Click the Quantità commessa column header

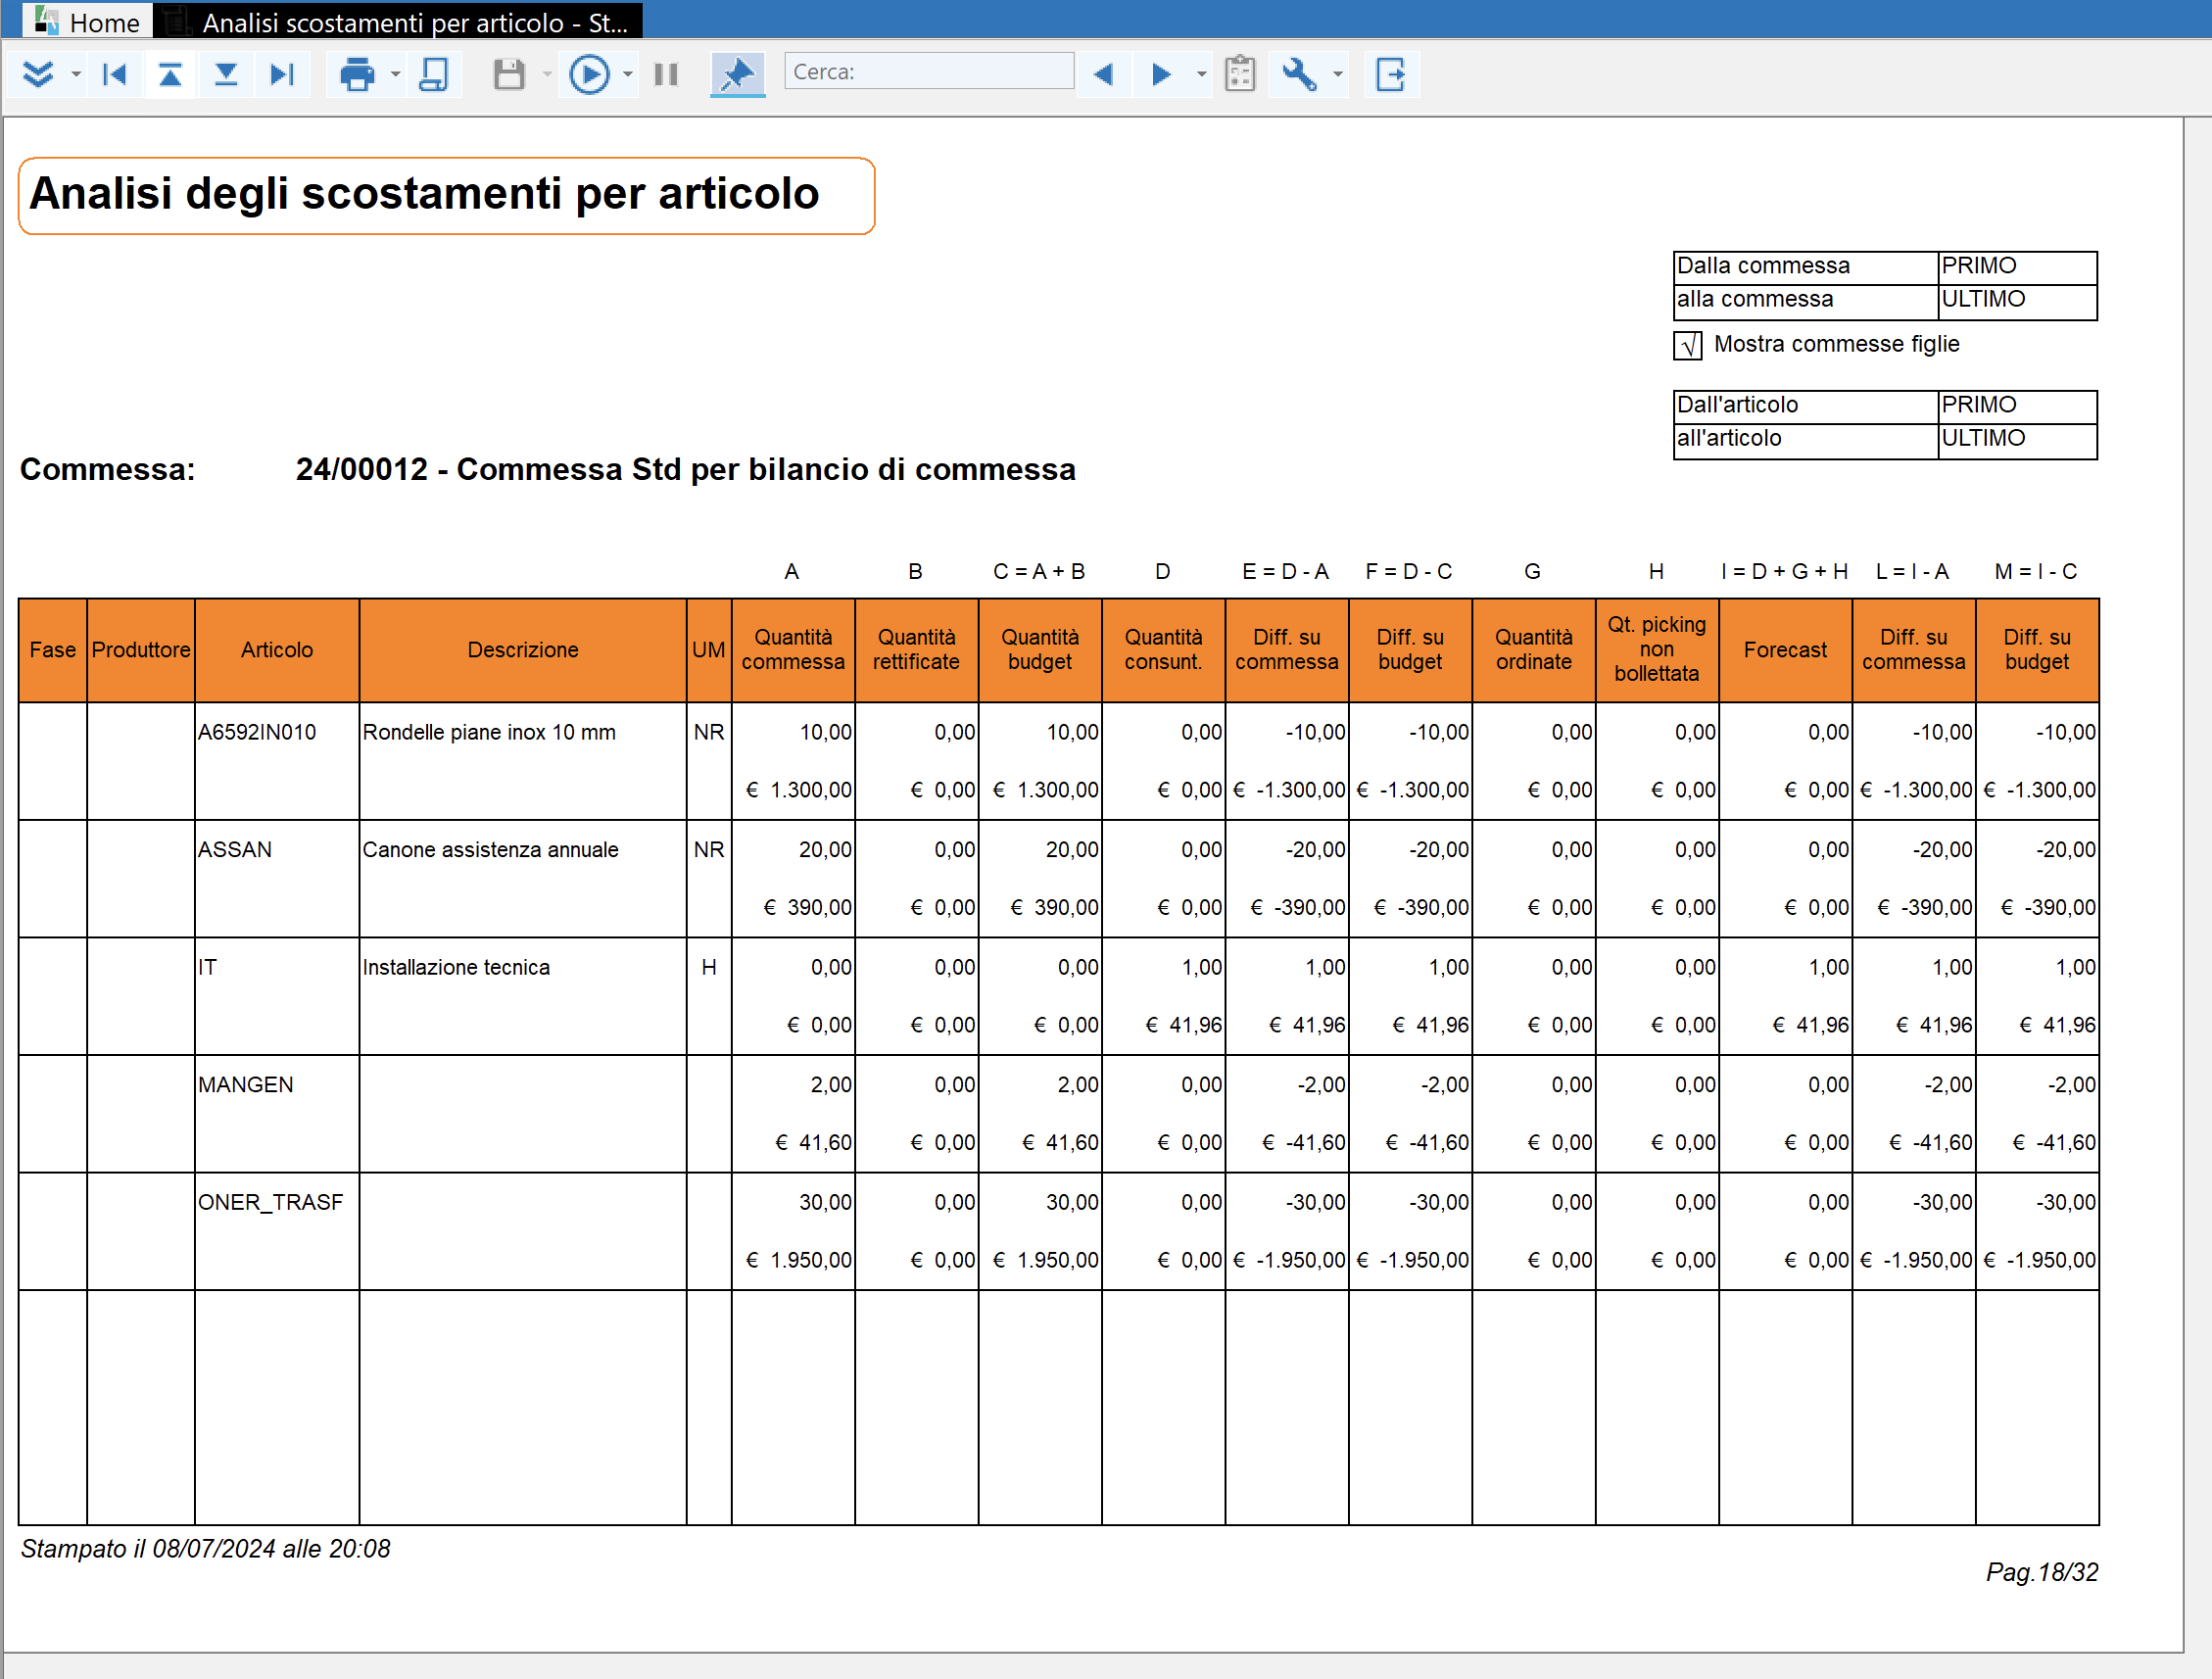[x=793, y=650]
